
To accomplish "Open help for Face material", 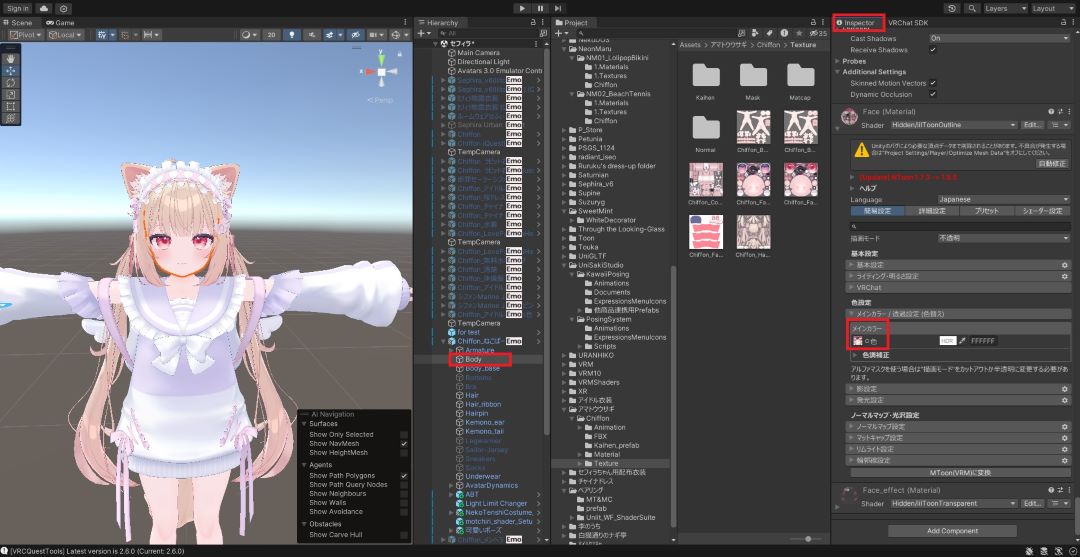I will (1051, 111).
